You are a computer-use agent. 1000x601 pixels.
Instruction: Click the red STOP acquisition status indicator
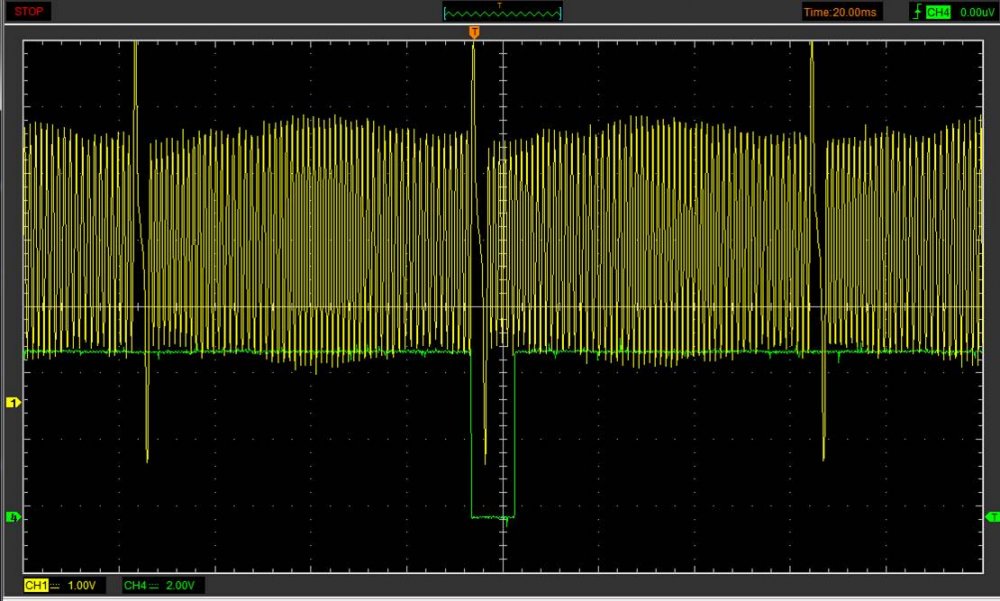25,12
